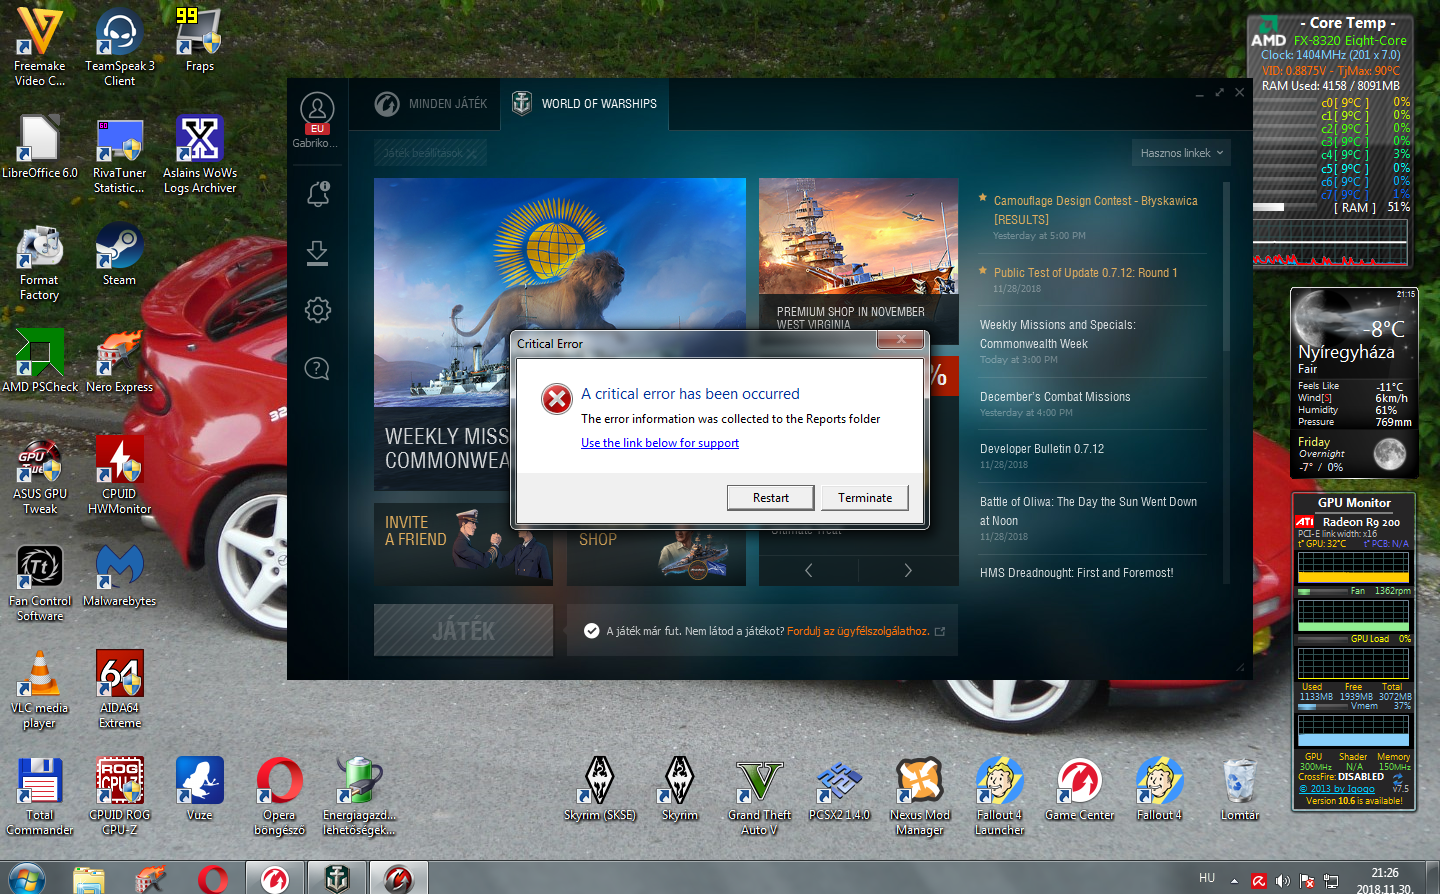Image resolution: width=1440 pixels, height=894 pixels.
Task: Open Battle of Oliwa news item
Action: 1088,511
